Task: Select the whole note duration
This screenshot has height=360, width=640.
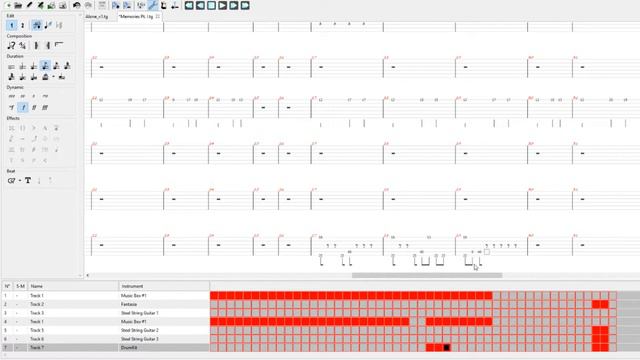Action: click(11, 66)
